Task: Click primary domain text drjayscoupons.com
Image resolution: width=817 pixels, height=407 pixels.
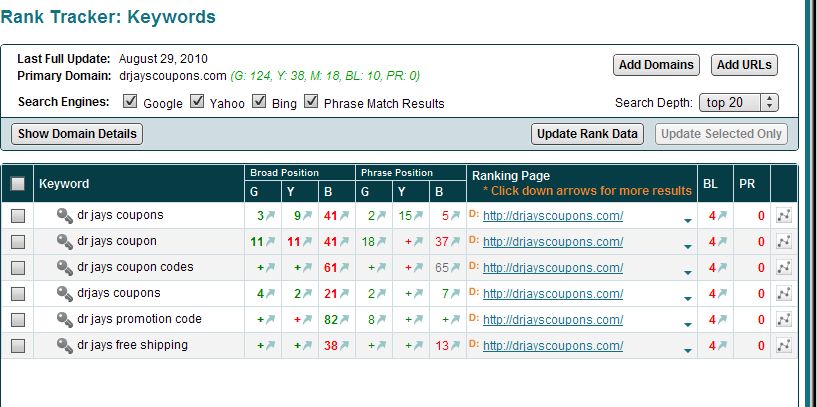Action: click(x=172, y=76)
